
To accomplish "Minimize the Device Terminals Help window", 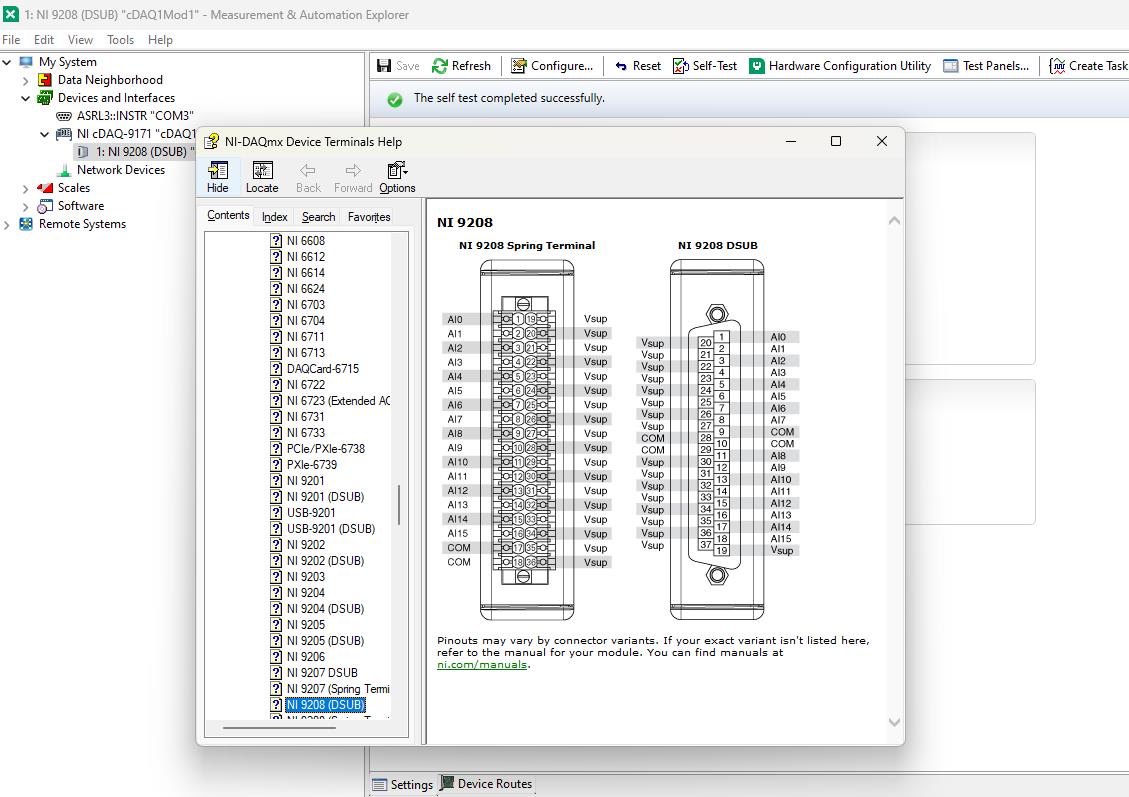I will click(791, 141).
